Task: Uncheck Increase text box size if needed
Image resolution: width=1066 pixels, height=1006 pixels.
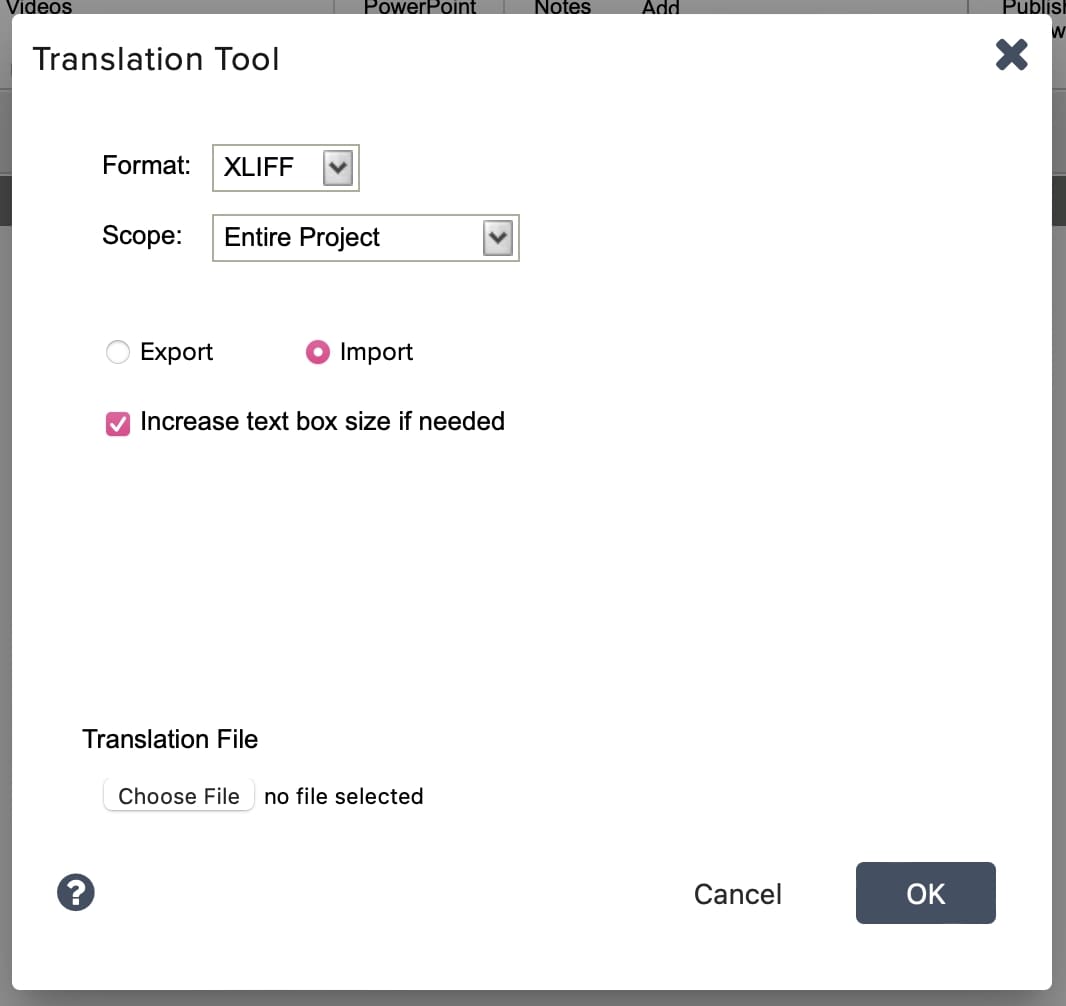Action: 118,423
